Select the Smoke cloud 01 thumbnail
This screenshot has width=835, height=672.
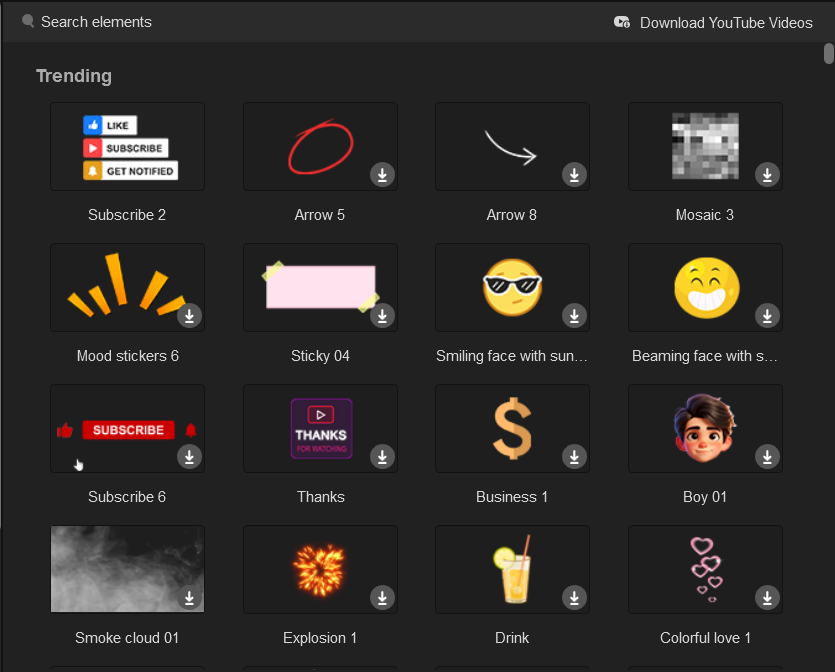pyautogui.click(x=127, y=569)
